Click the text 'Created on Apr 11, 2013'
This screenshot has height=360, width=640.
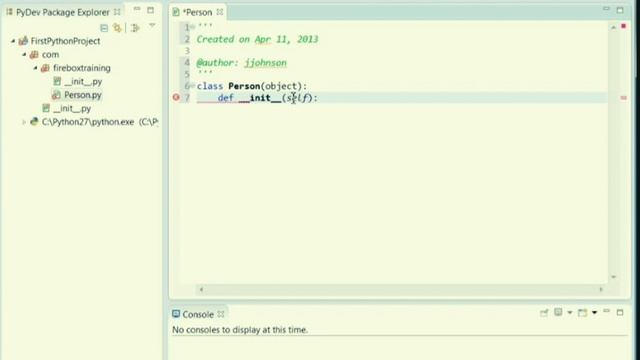click(257, 39)
